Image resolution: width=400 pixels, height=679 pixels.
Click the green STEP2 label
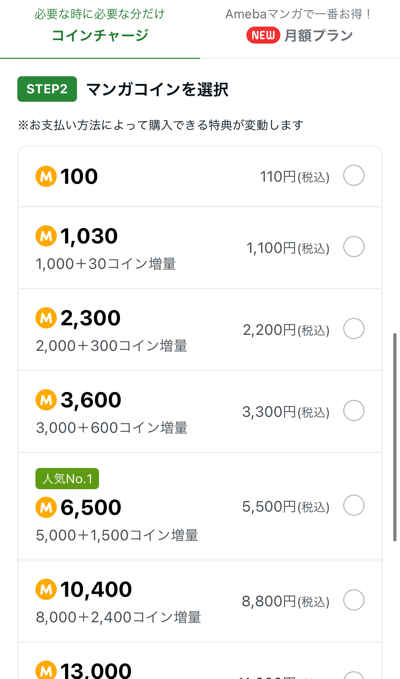pyautogui.click(x=47, y=89)
